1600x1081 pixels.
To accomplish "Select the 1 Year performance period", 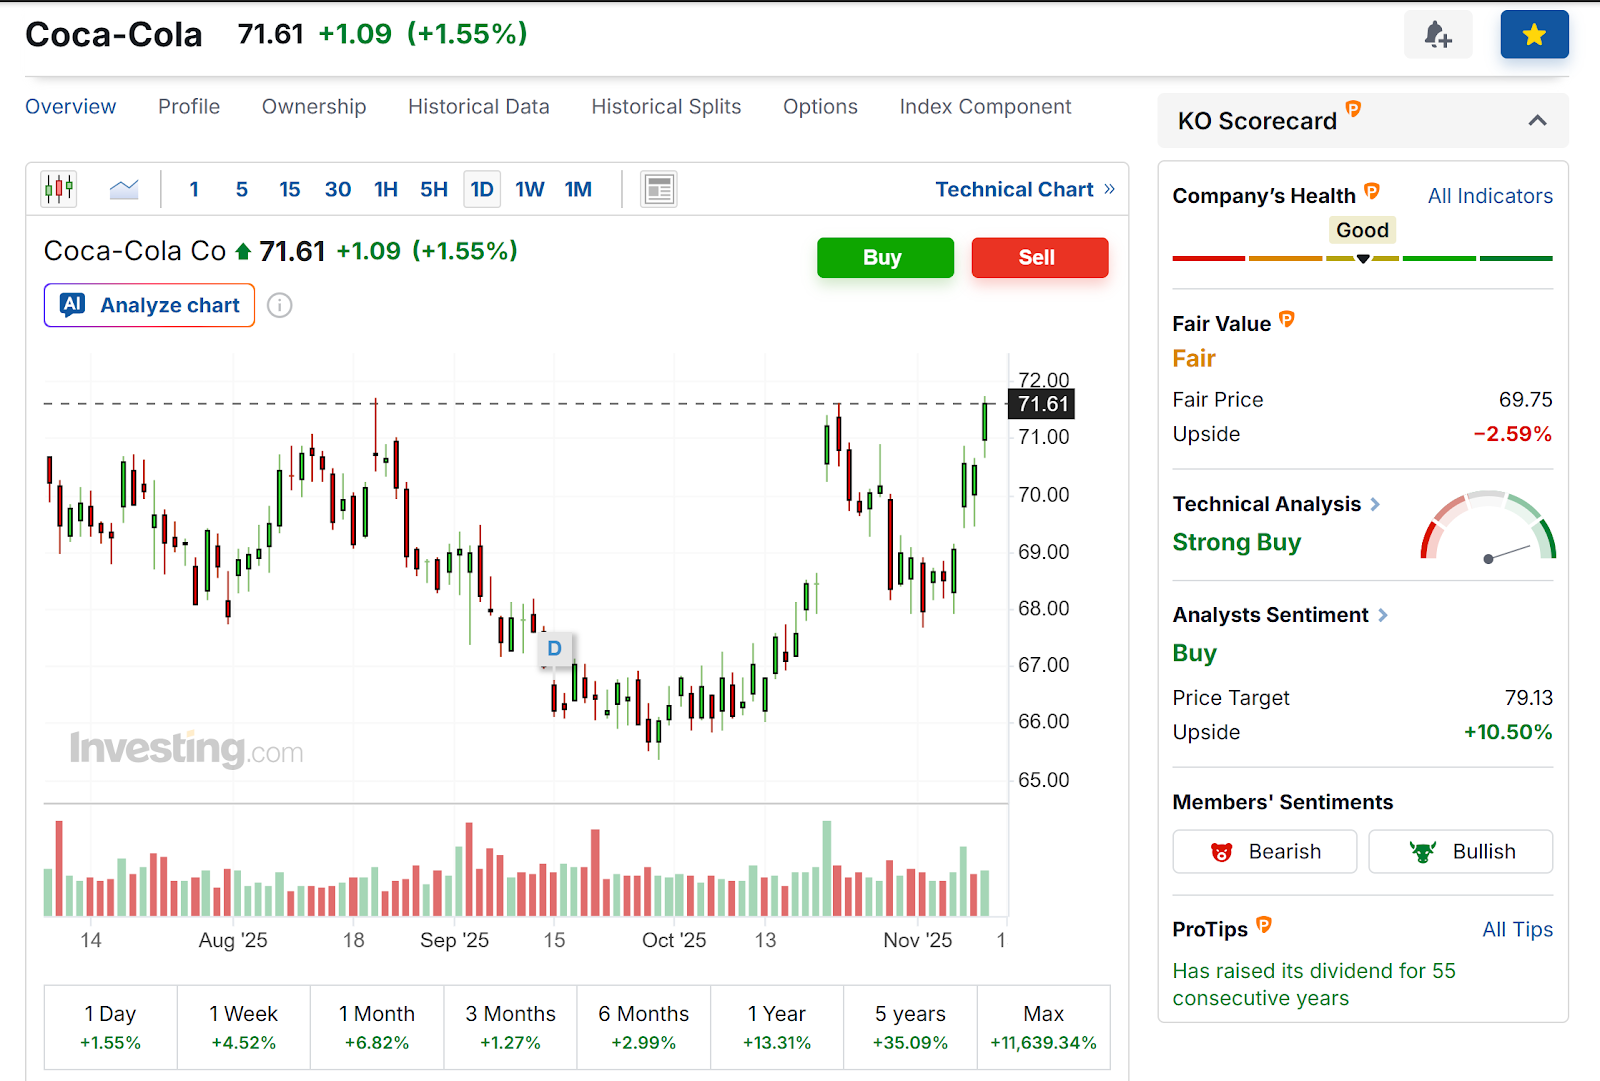I will pyautogui.click(x=777, y=1027).
